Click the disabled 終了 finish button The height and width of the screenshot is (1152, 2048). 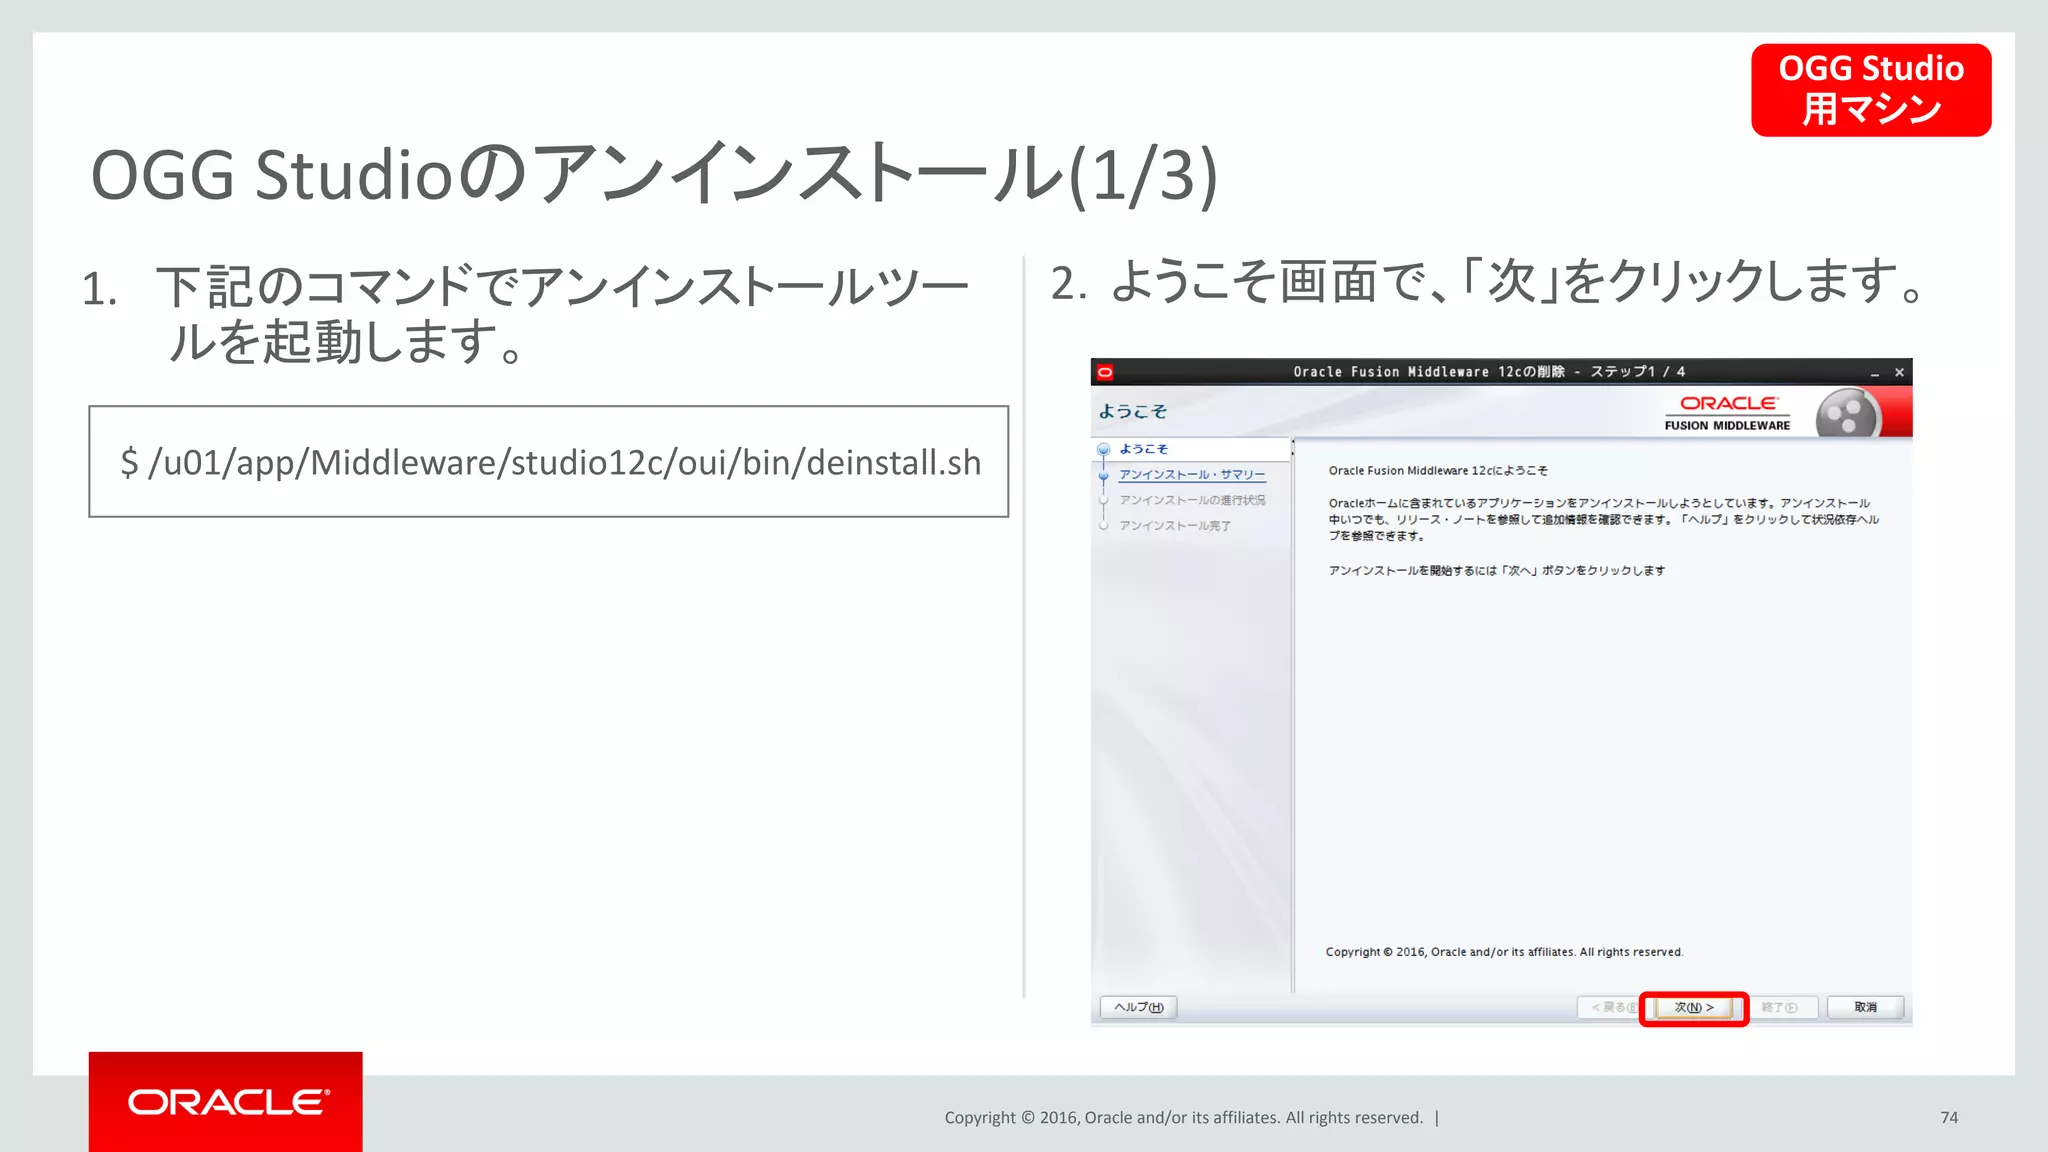[x=1780, y=1007]
